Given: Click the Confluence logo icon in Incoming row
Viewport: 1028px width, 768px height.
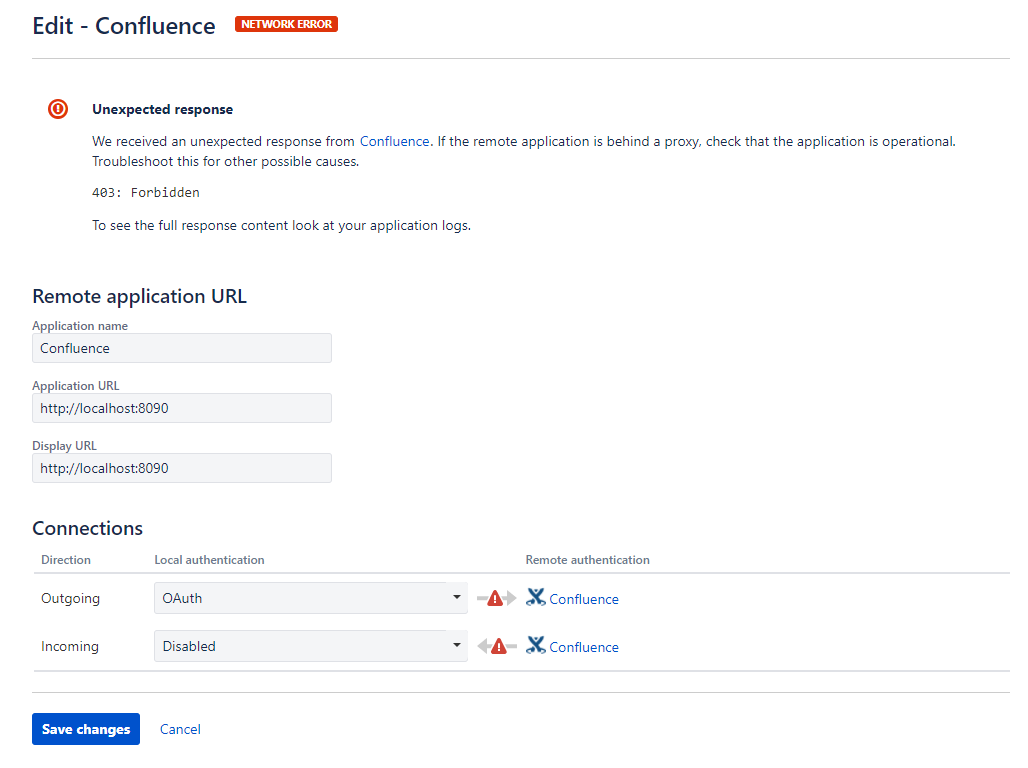Looking at the screenshot, I should coord(536,645).
